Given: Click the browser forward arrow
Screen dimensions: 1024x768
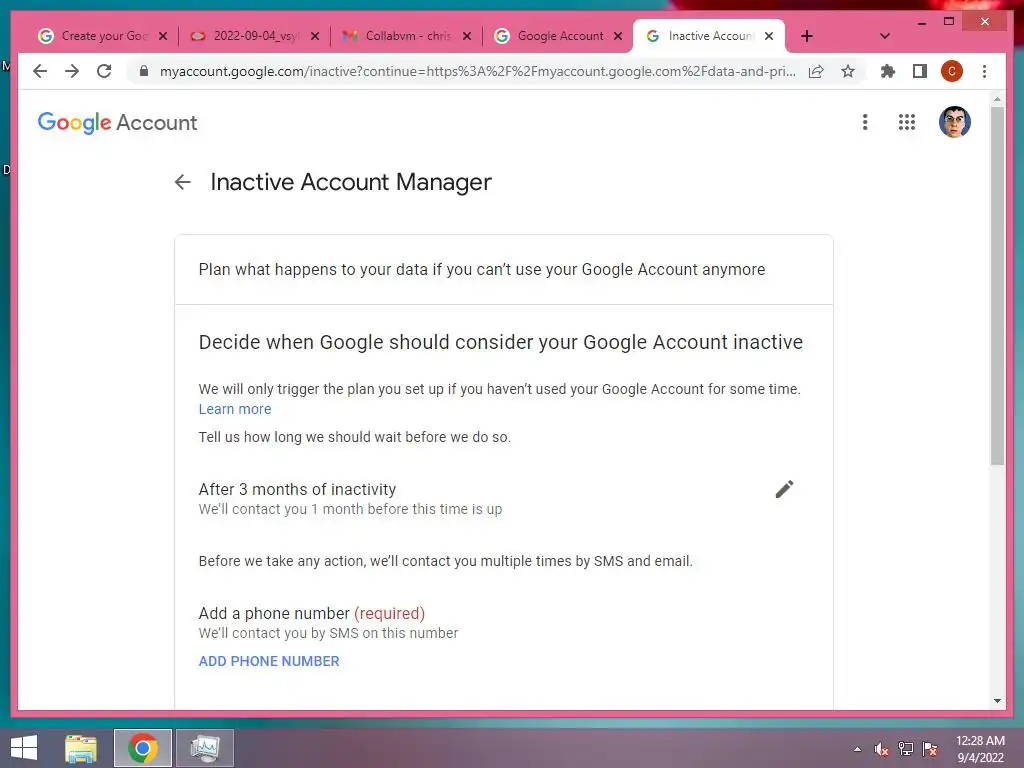Looking at the screenshot, I should 72,71.
